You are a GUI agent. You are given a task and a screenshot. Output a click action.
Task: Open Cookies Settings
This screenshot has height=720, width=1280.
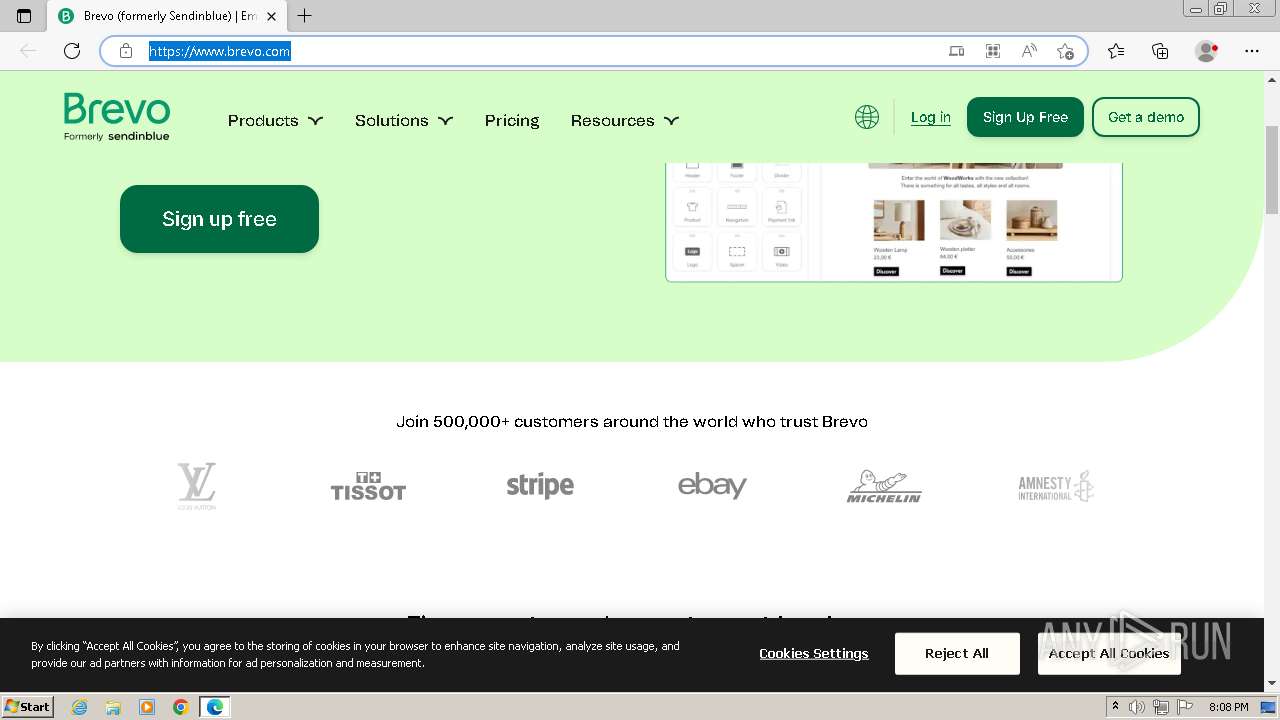point(814,653)
